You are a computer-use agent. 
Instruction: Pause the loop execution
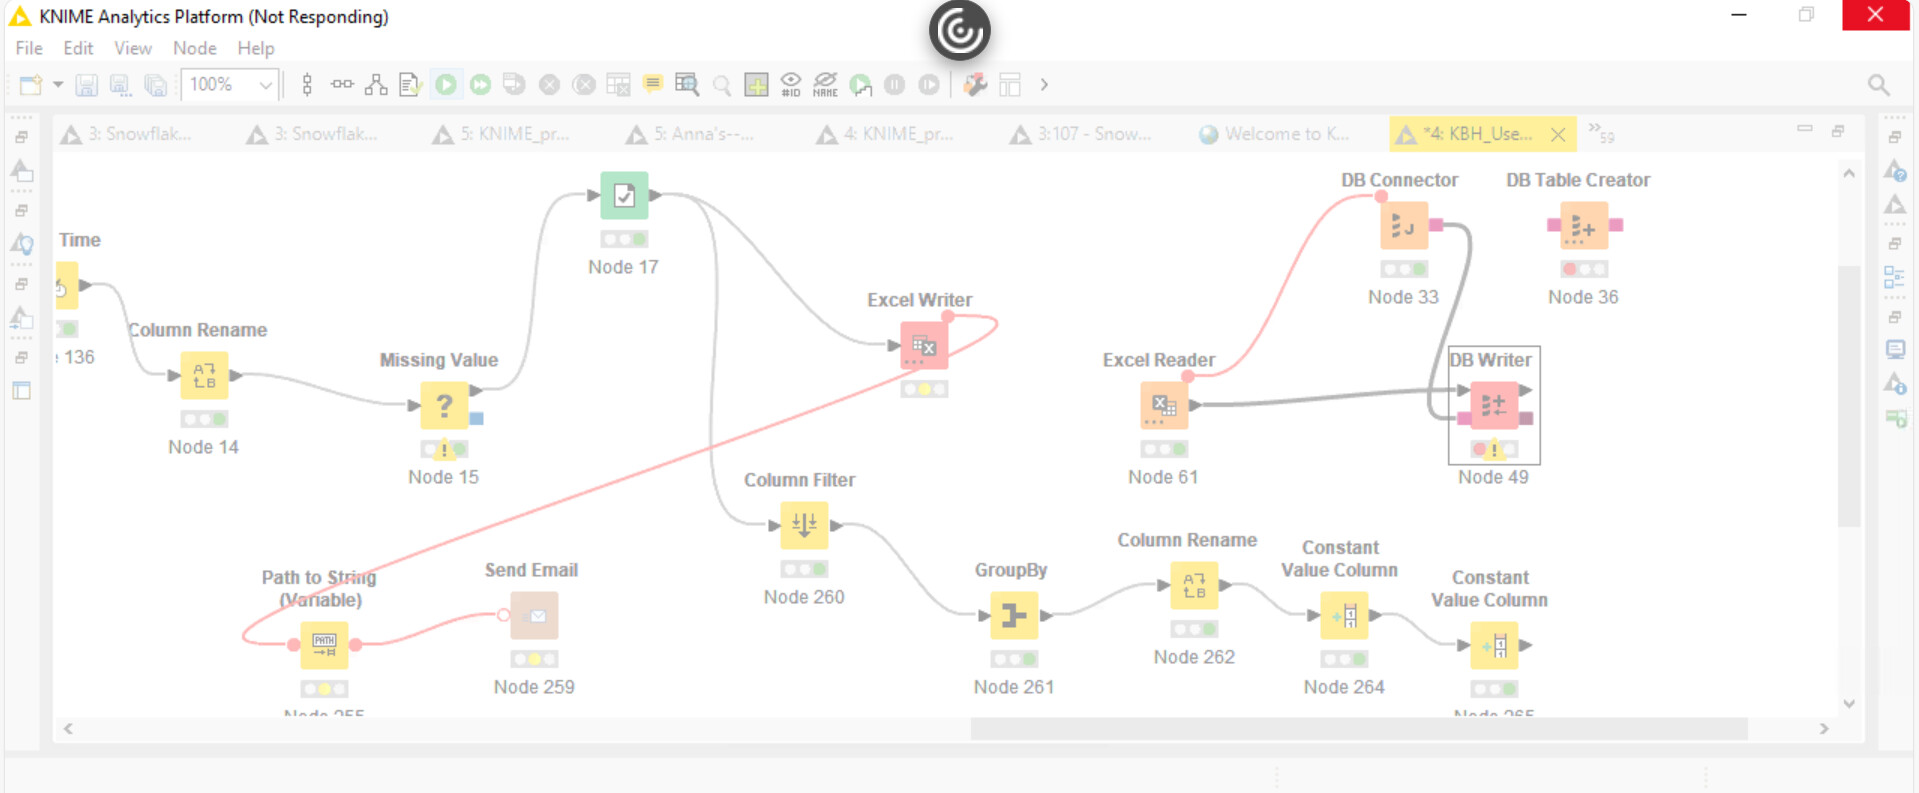tap(895, 85)
